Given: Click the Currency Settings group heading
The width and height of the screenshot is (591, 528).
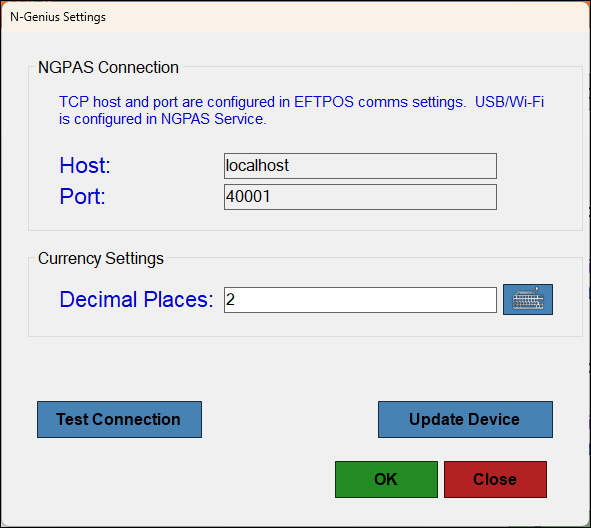Looking at the screenshot, I should [101, 259].
